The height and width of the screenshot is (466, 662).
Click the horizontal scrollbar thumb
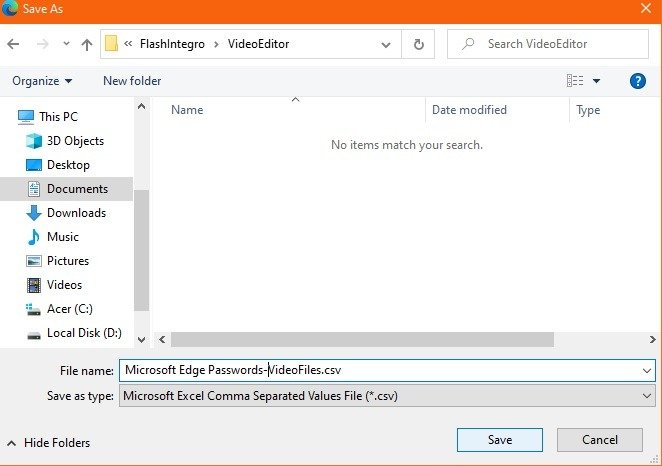(362, 339)
